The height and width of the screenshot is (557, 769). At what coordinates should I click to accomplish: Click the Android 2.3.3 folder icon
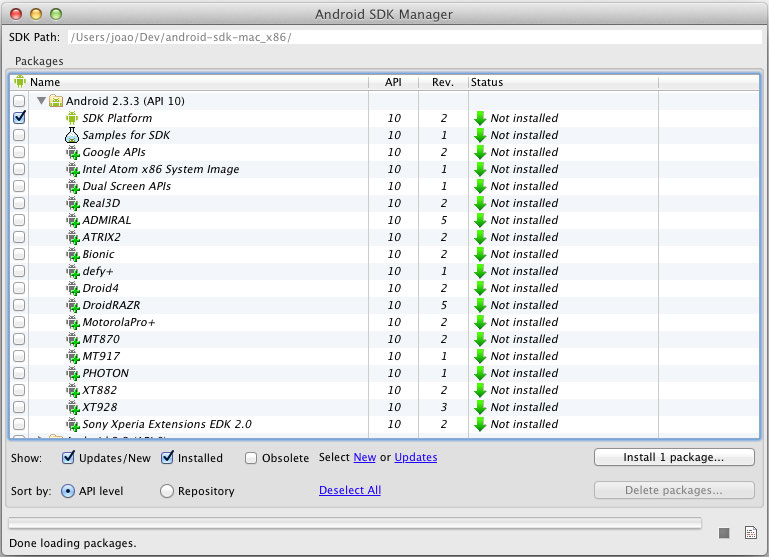point(56,101)
